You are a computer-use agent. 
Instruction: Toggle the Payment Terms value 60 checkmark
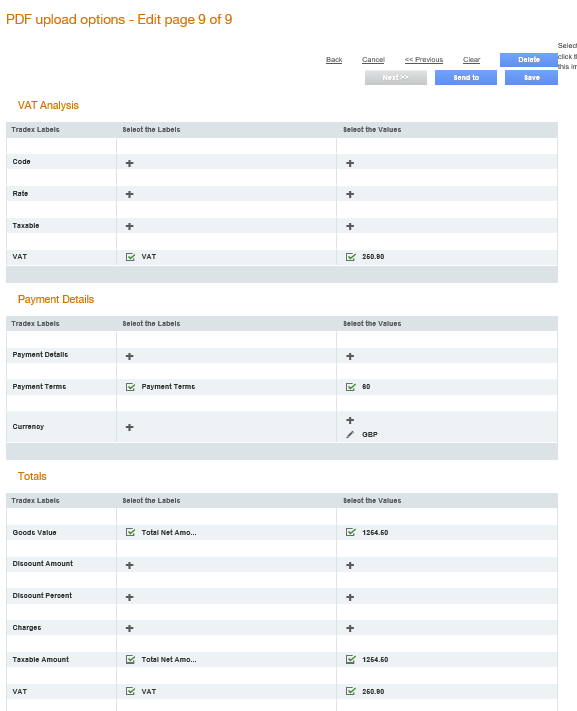351,387
